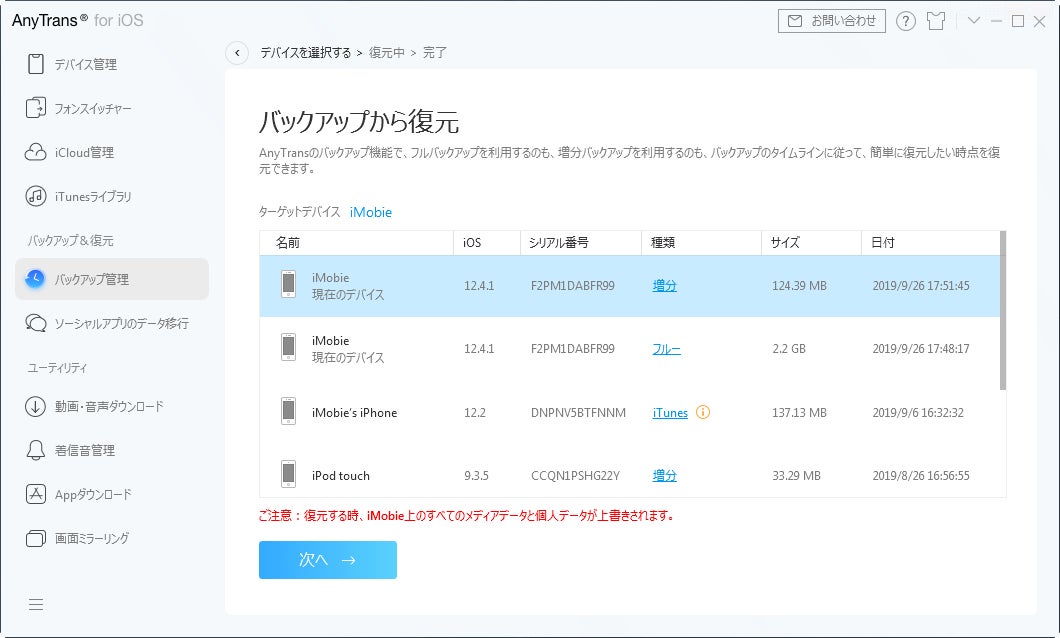Click the App Store icon for Appダウンロード
The height and width of the screenshot is (638, 1060).
coord(35,494)
